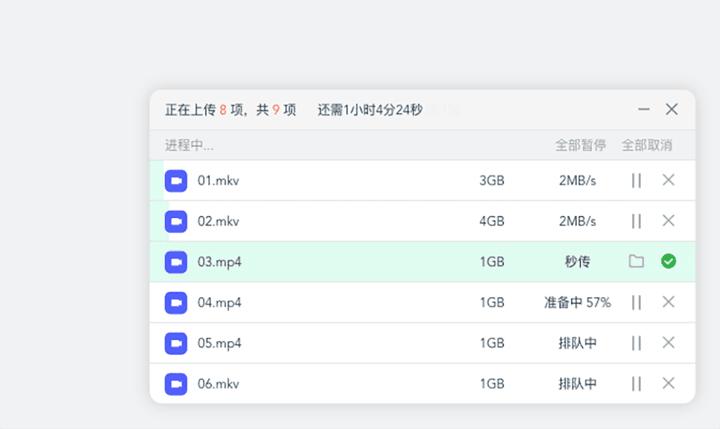Cancel the 01.mkv upload
The height and width of the screenshot is (429, 720).
(669, 180)
